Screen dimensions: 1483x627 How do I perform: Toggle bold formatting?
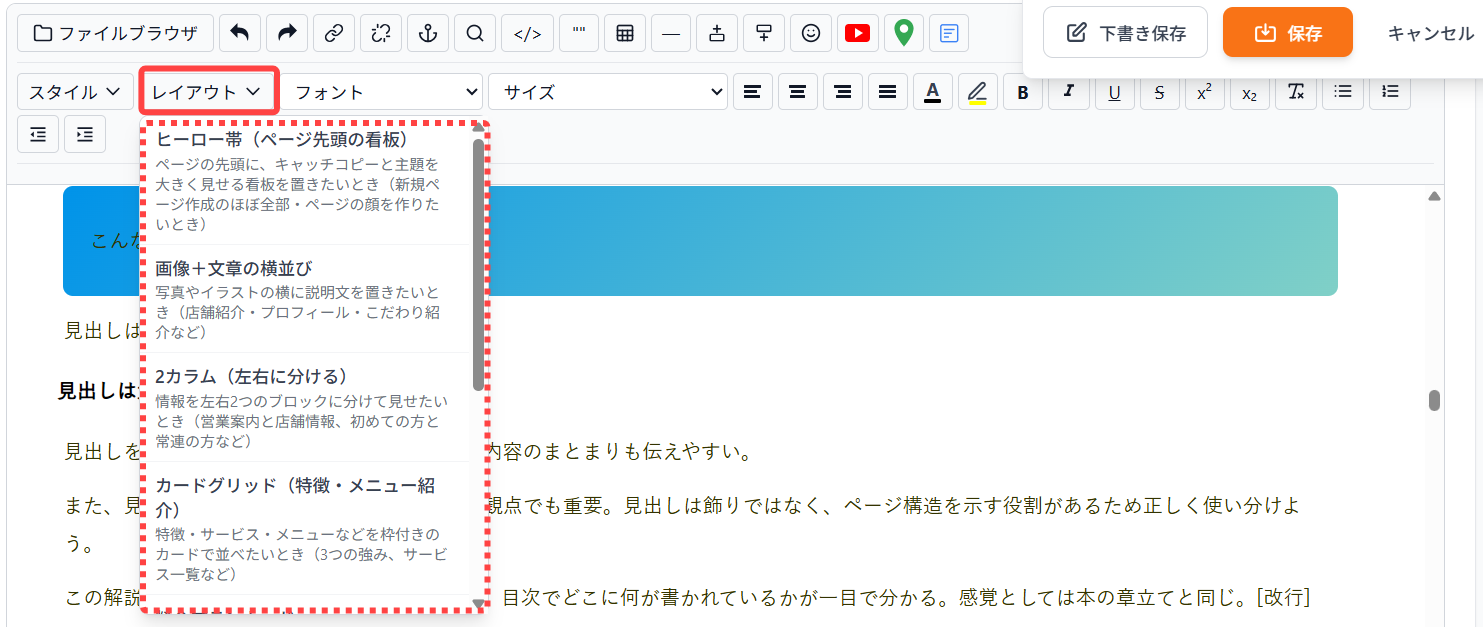point(1022,92)
